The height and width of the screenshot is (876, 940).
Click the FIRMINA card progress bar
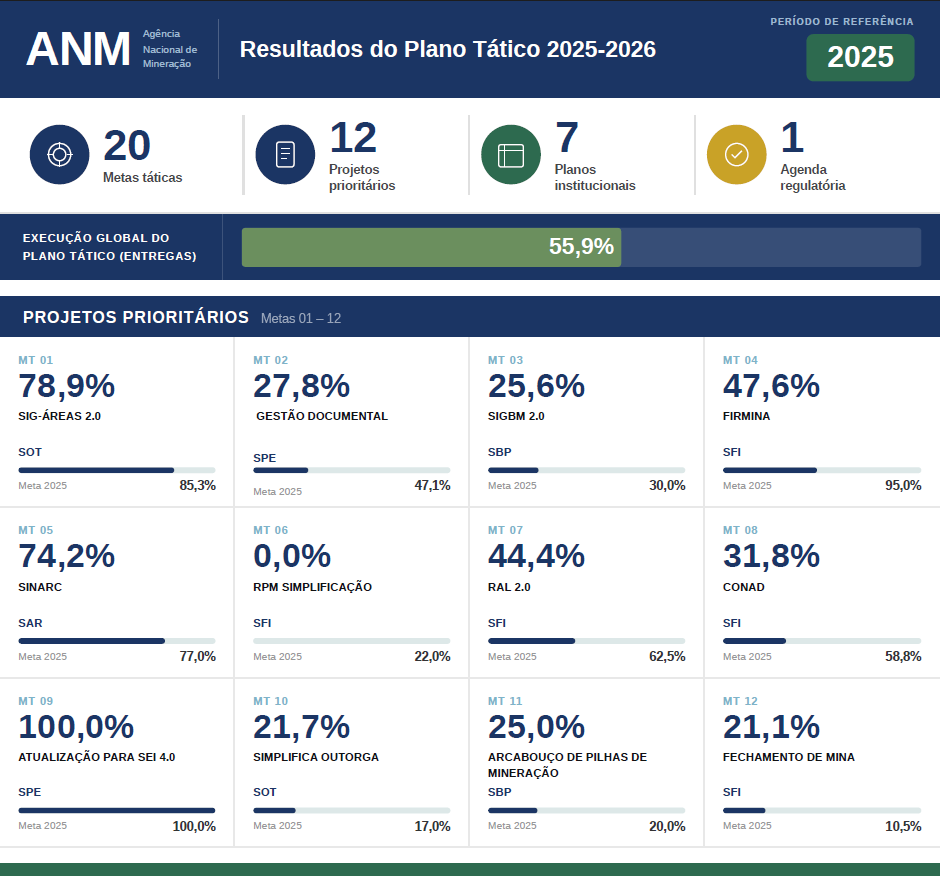(822, 470)
